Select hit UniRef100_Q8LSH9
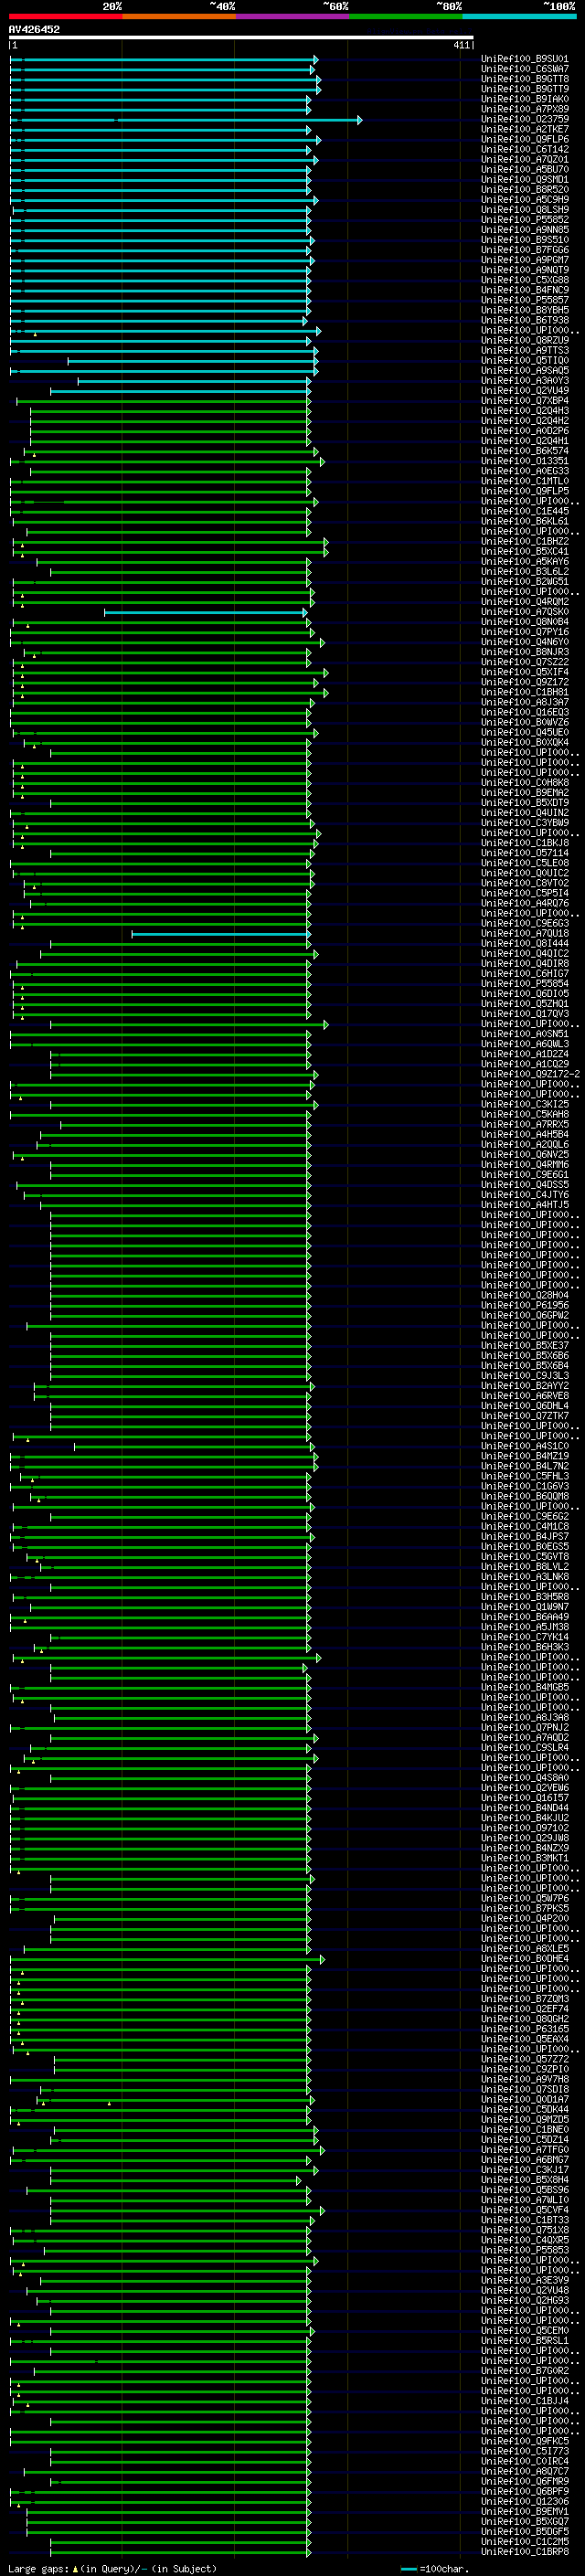The height and width of the screenshot is (2576, 585). (x=525, y=210)
